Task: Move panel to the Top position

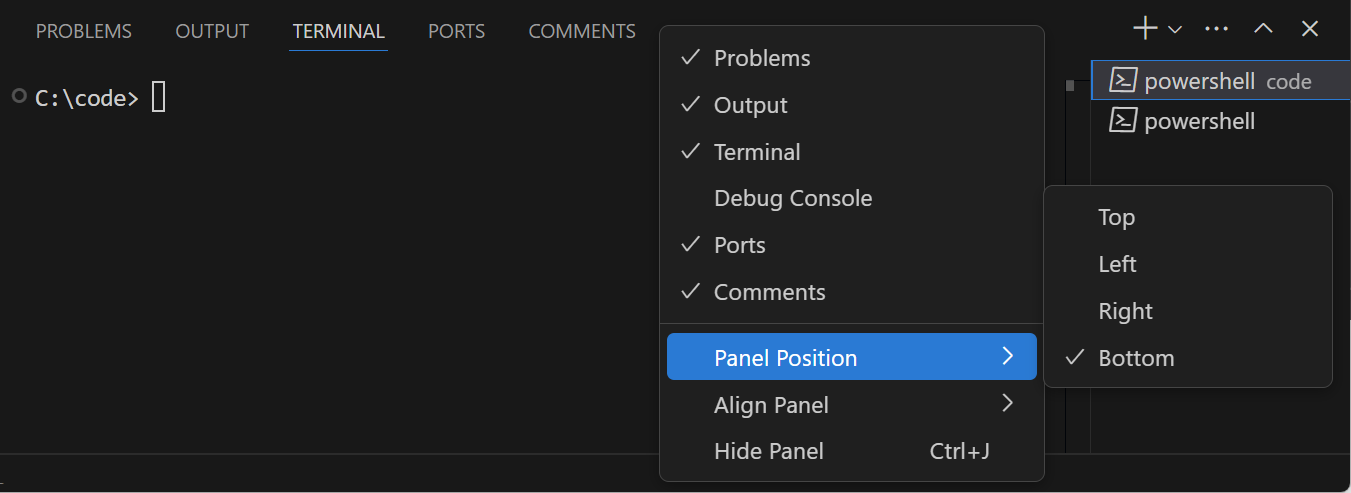Action: point(1116,217)
